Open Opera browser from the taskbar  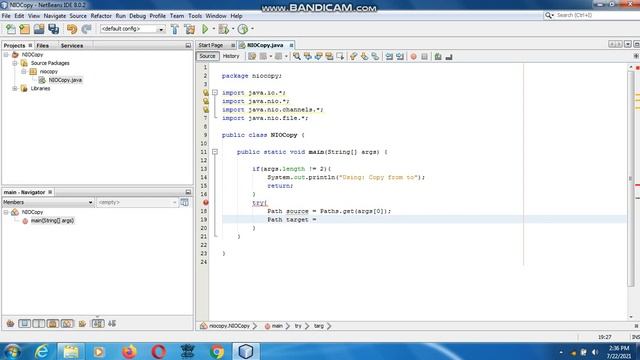coord(158,351)
